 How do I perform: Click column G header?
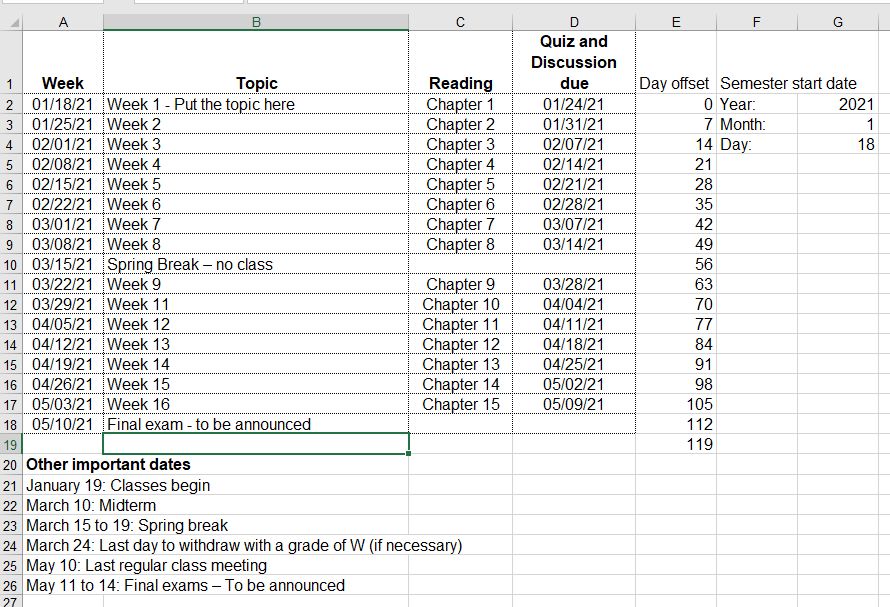(837, 21)
